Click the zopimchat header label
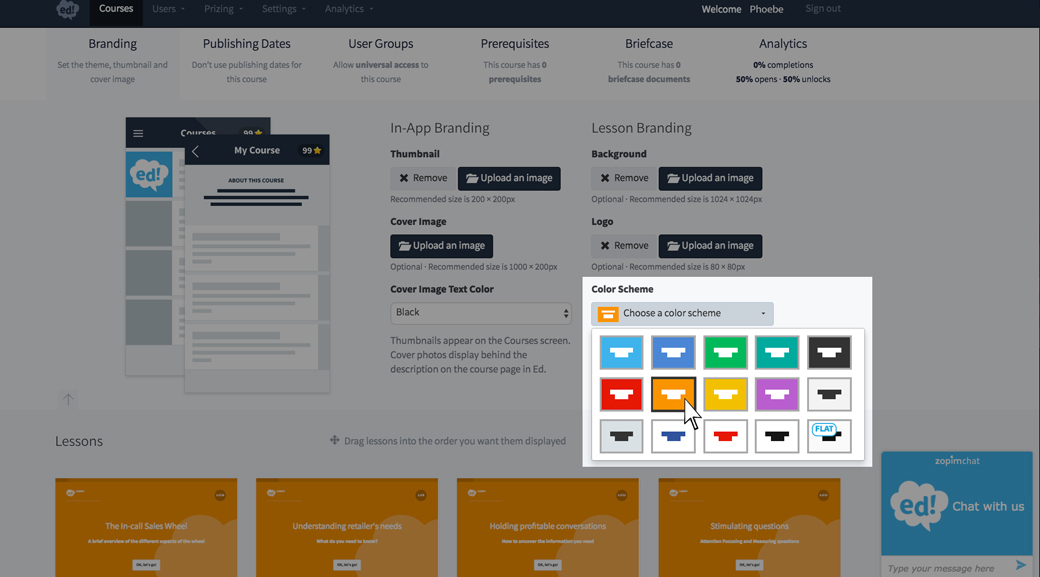 [x=956, y=461]
